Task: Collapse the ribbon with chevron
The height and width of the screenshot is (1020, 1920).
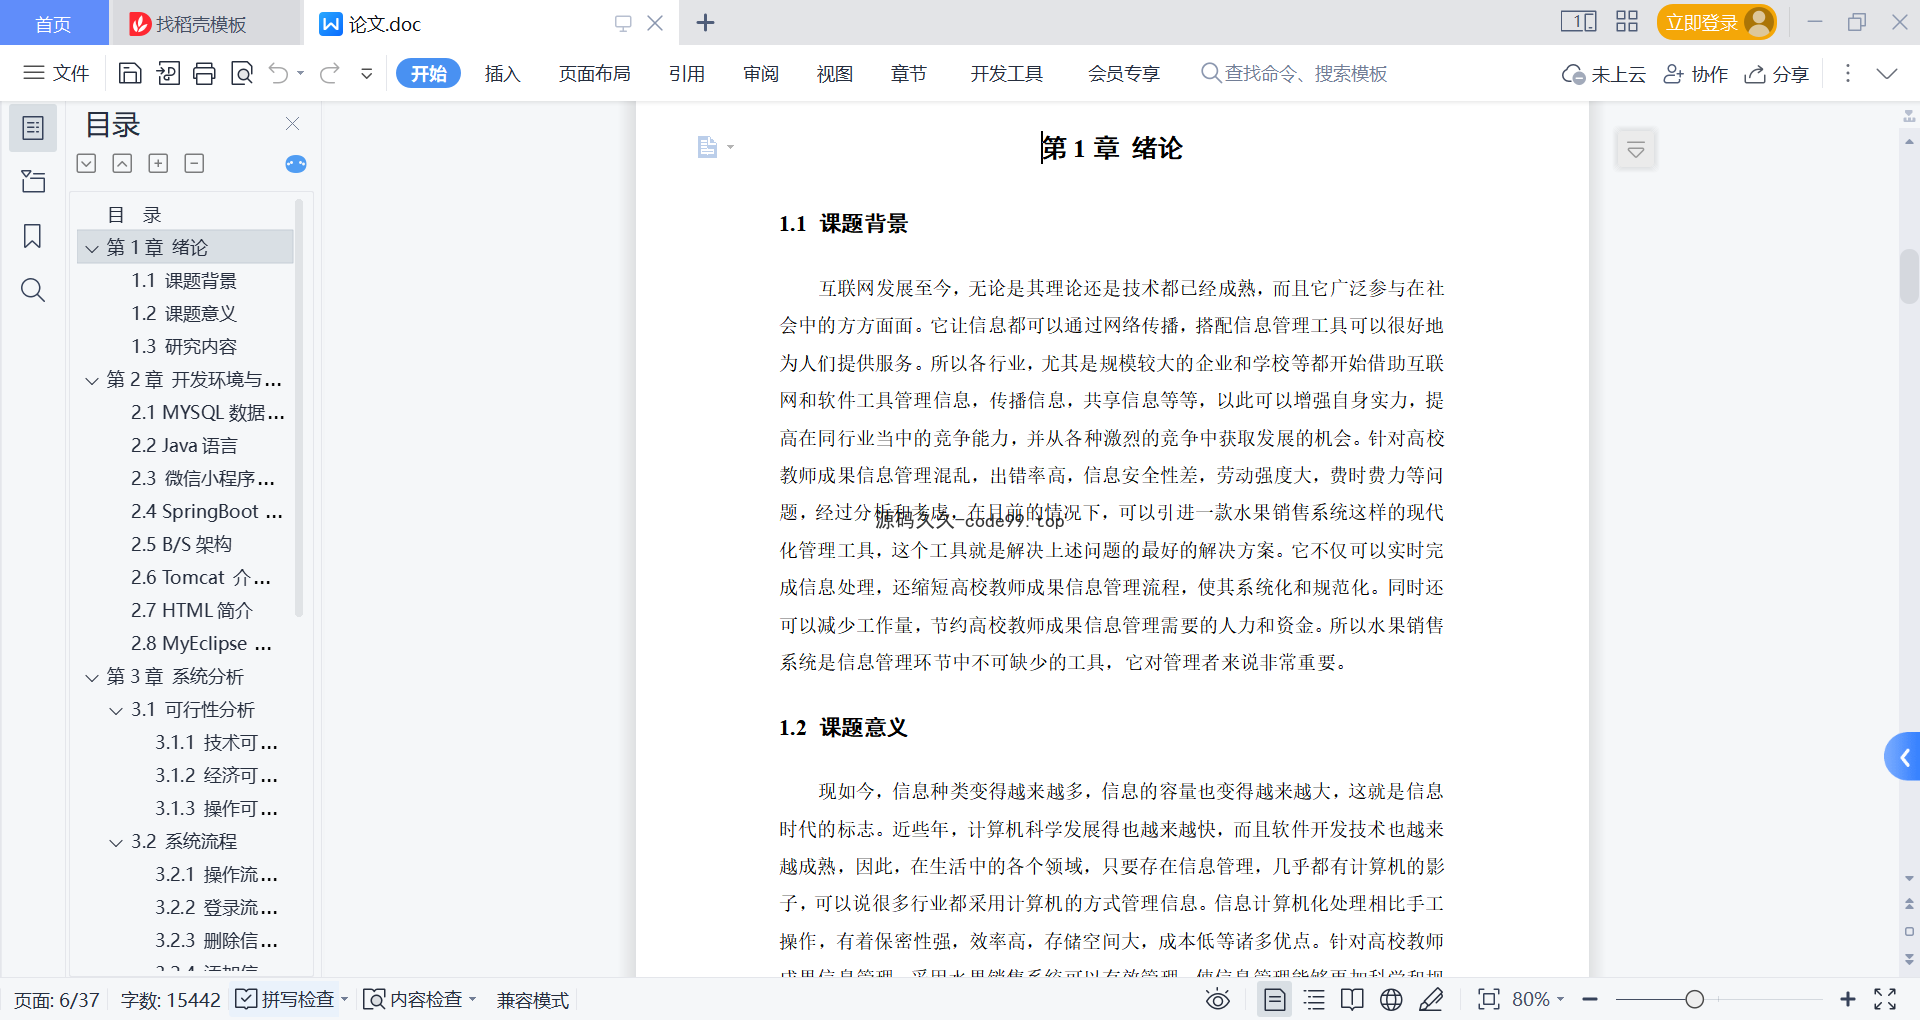Action: 1886,73
